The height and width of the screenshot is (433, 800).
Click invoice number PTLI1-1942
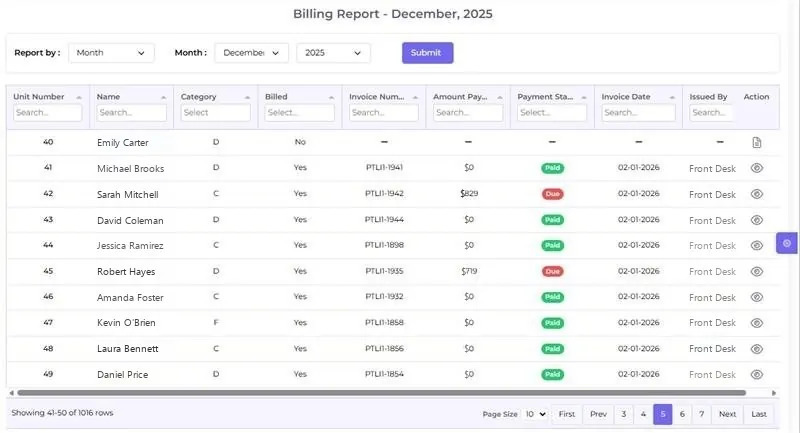[384, 194]
